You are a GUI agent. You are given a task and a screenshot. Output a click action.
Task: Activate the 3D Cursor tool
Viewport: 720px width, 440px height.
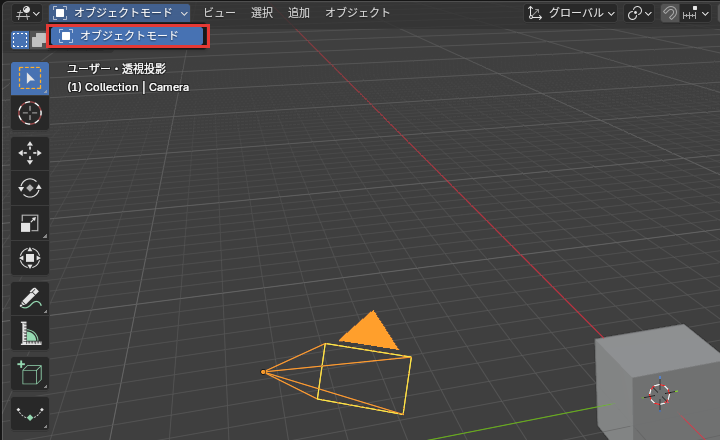click(x=30, y=113)
